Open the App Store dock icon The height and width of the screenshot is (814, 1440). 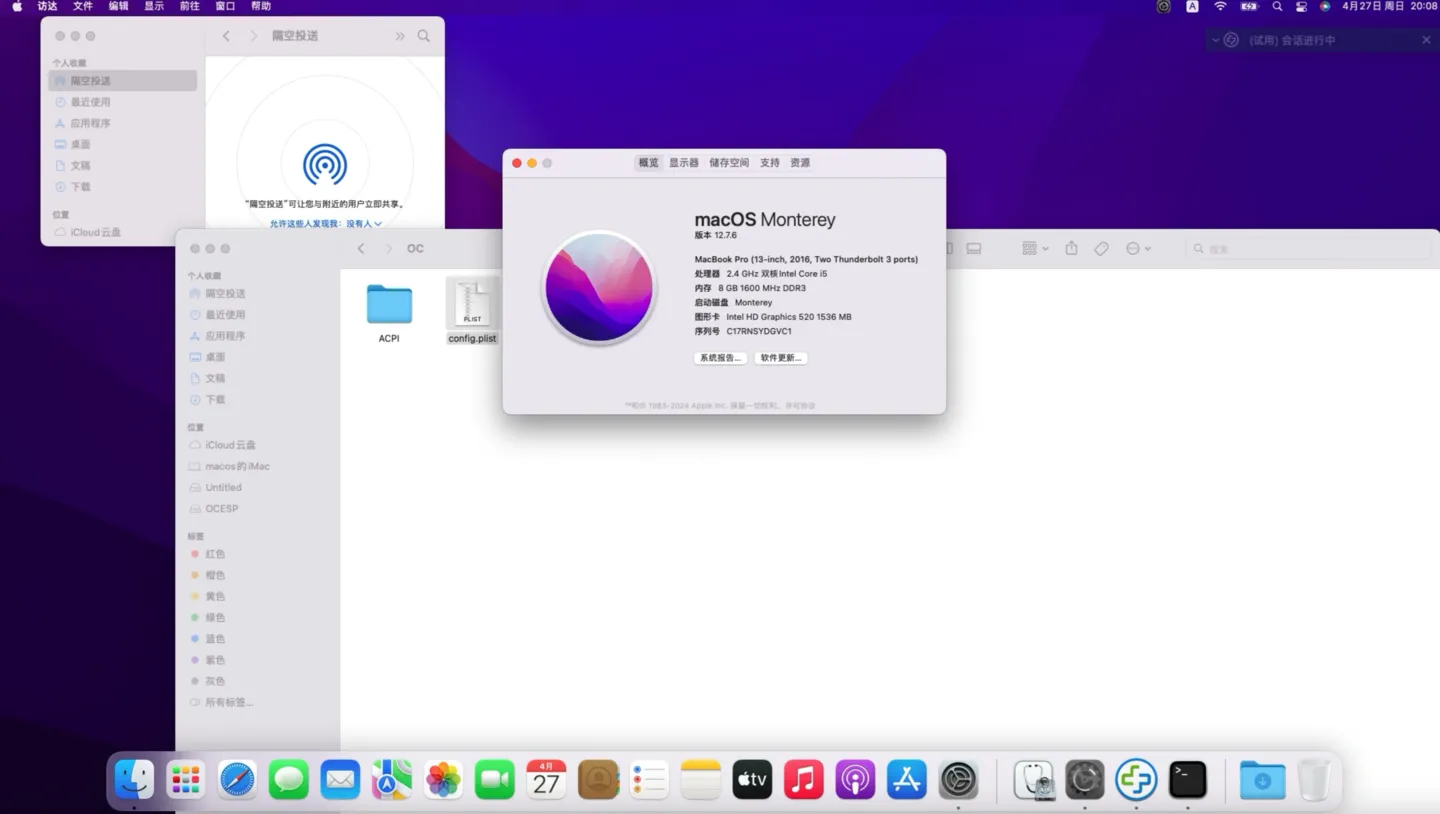(907, 780)
